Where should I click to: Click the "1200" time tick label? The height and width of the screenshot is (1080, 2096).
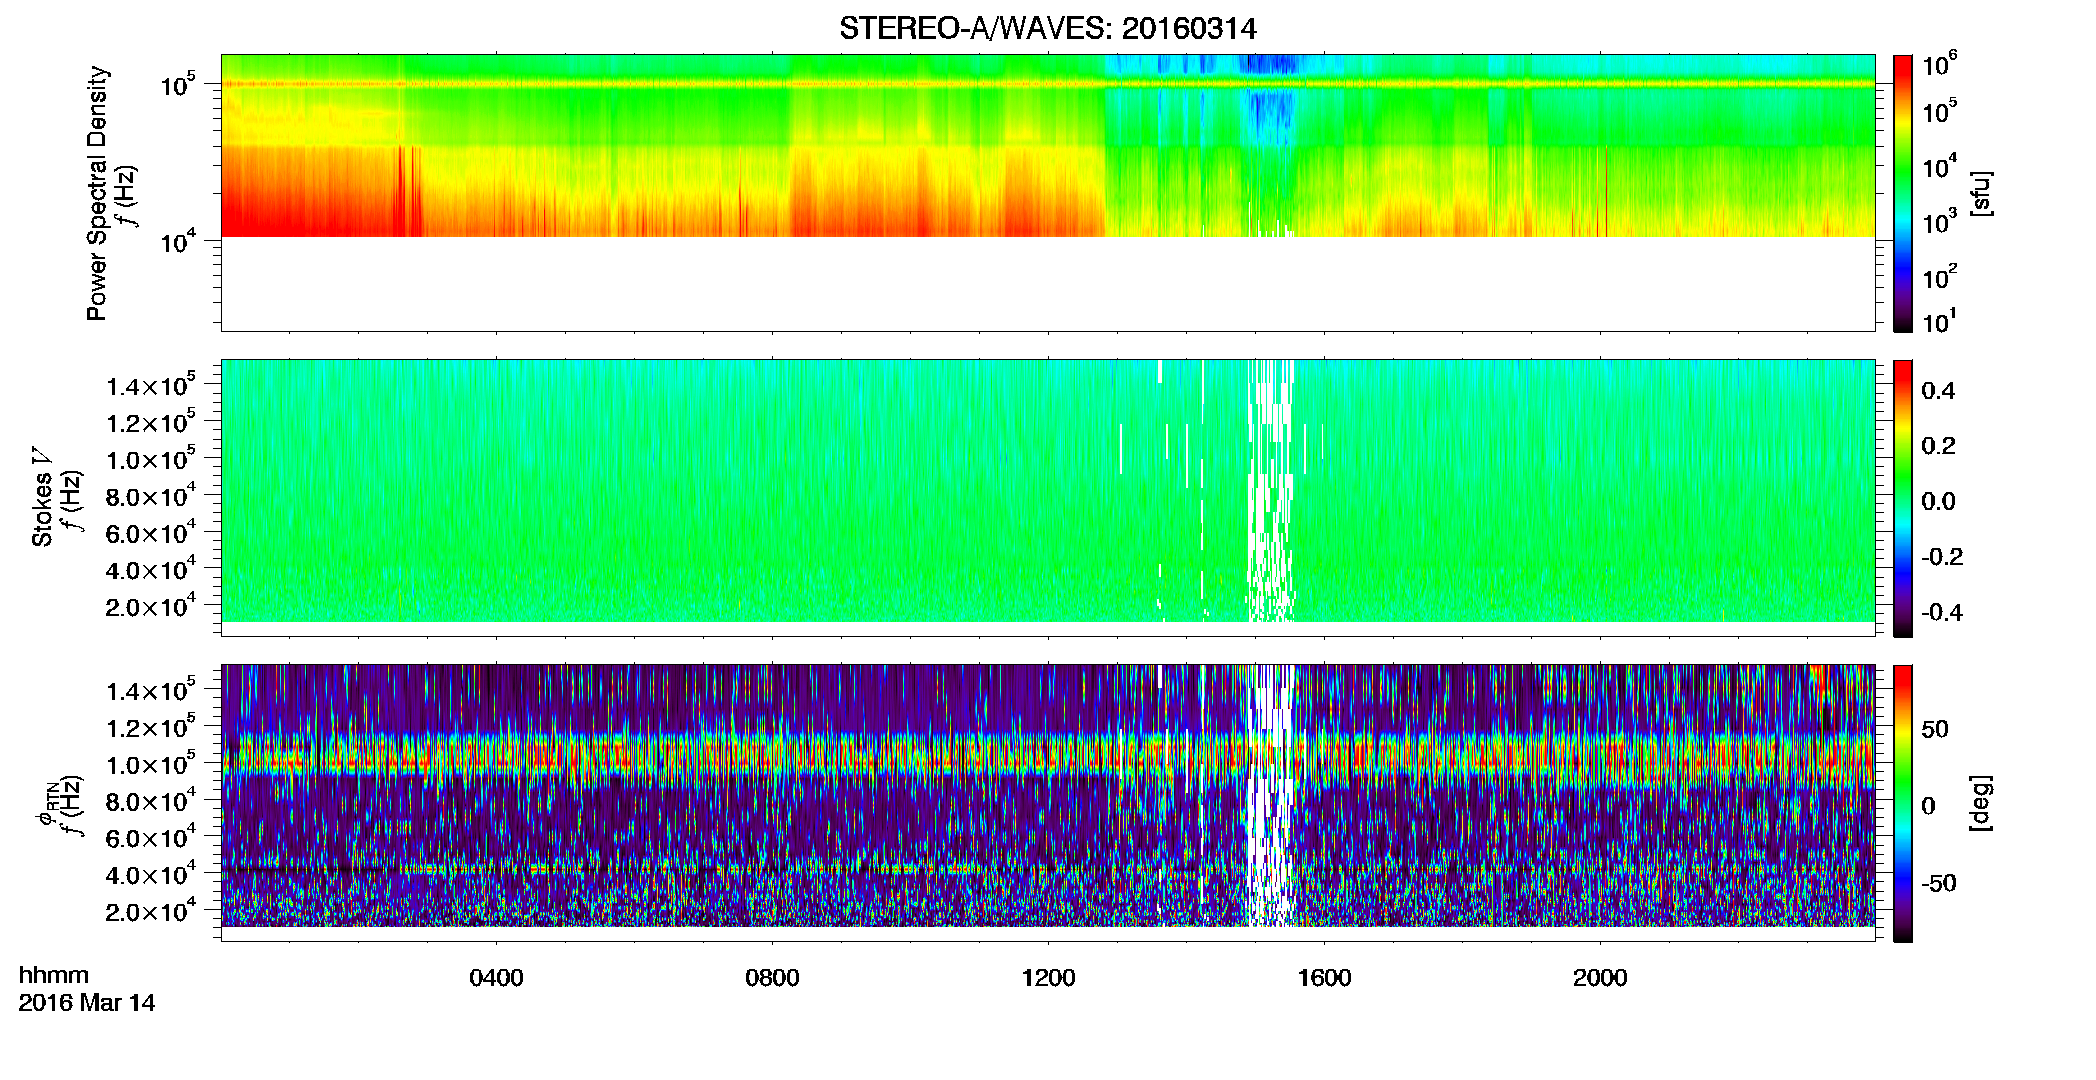point(1048,978)
